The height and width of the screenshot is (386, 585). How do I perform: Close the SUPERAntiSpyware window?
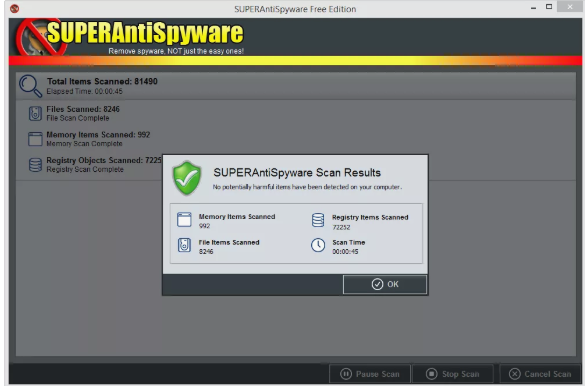click(x=570, y=7)
